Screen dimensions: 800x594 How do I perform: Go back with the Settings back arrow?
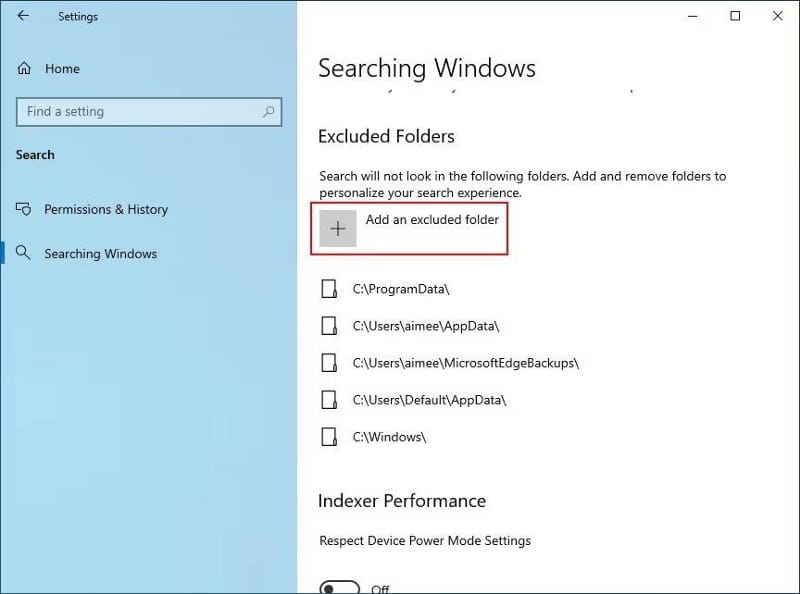click(x=23, y=16)
